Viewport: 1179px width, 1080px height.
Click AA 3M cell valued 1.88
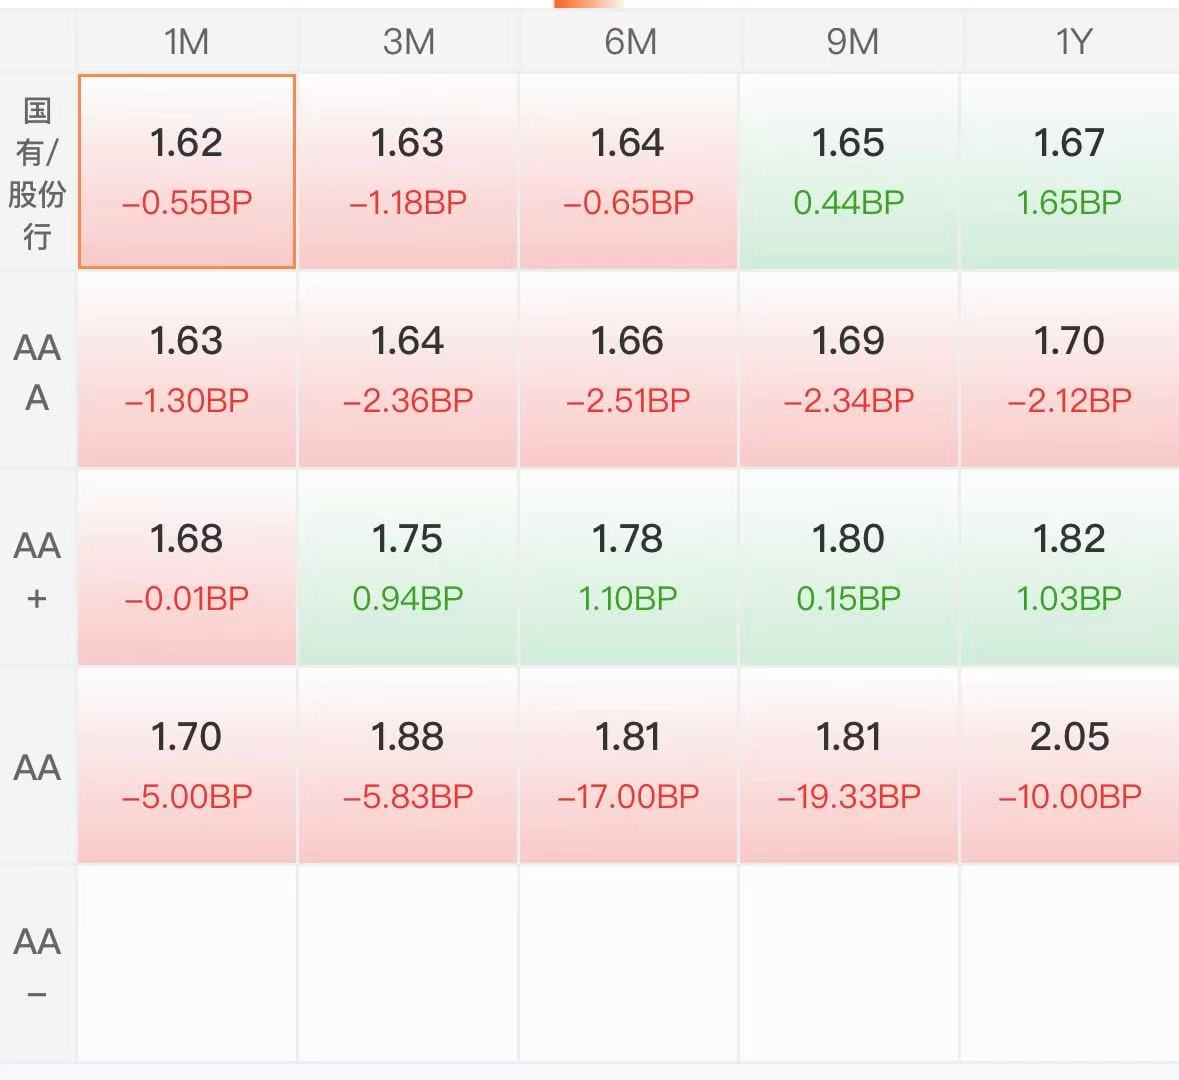408,766
